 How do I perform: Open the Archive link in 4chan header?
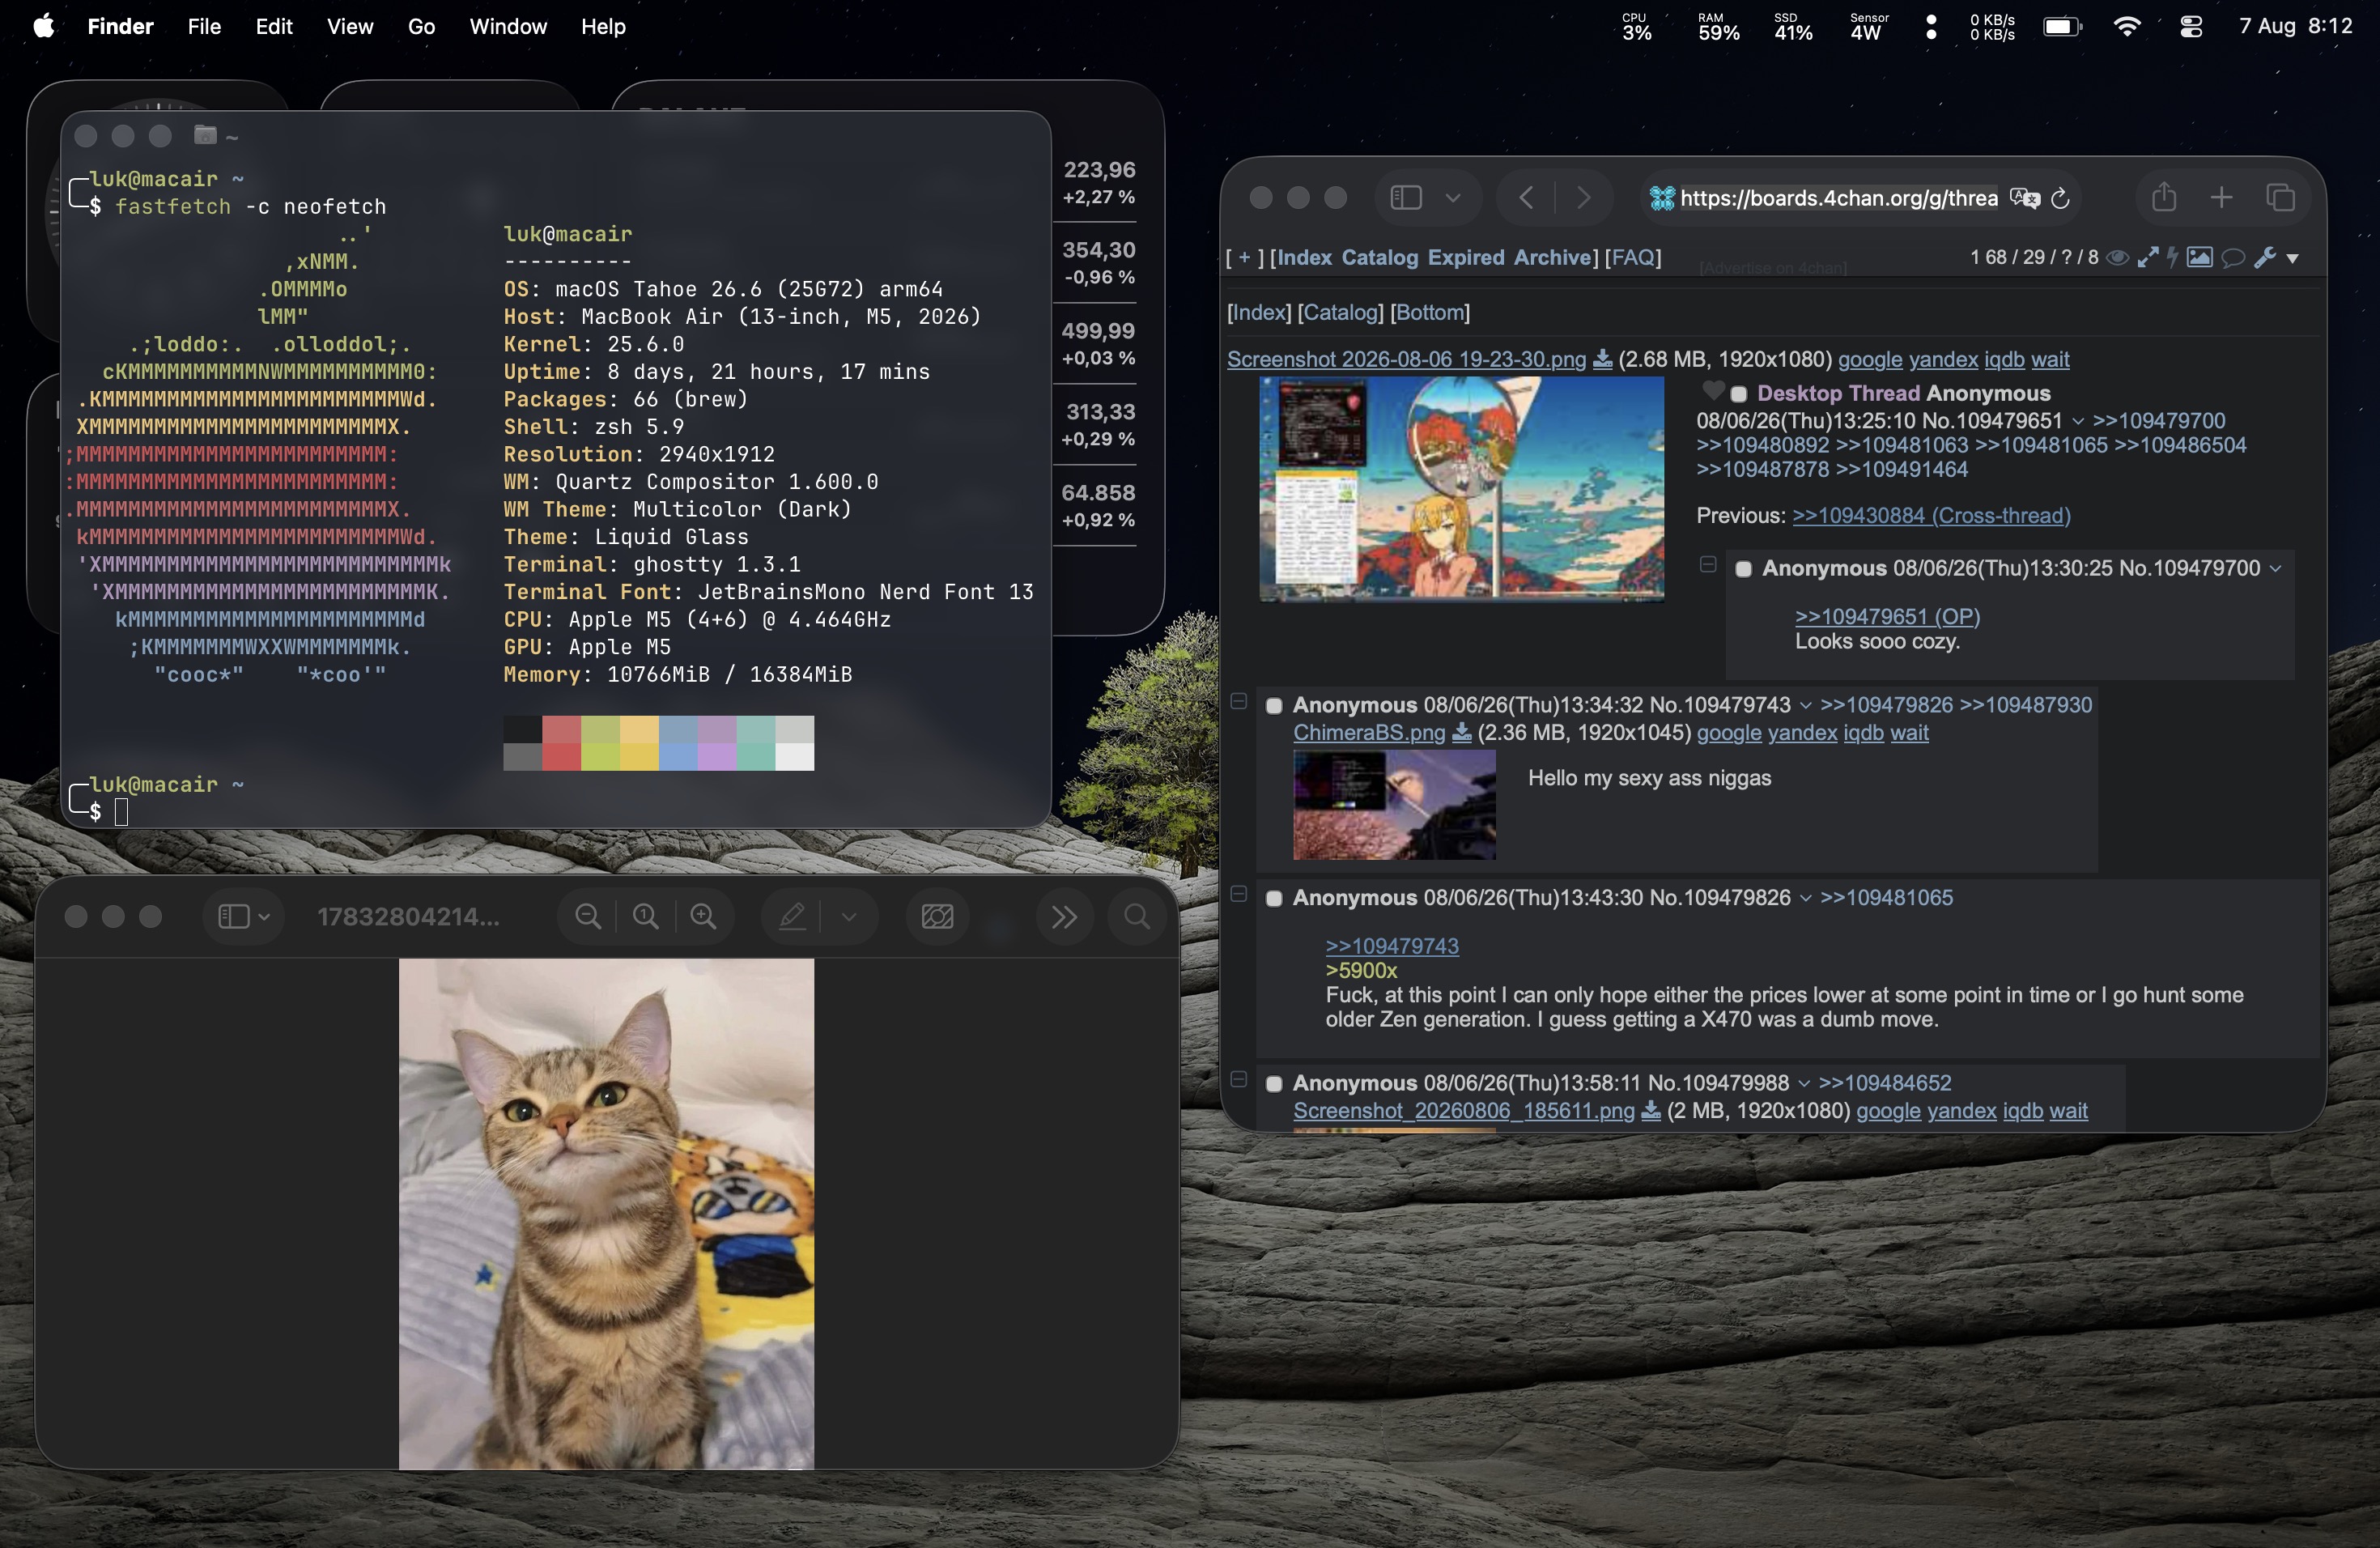[x=1553, y=257]
